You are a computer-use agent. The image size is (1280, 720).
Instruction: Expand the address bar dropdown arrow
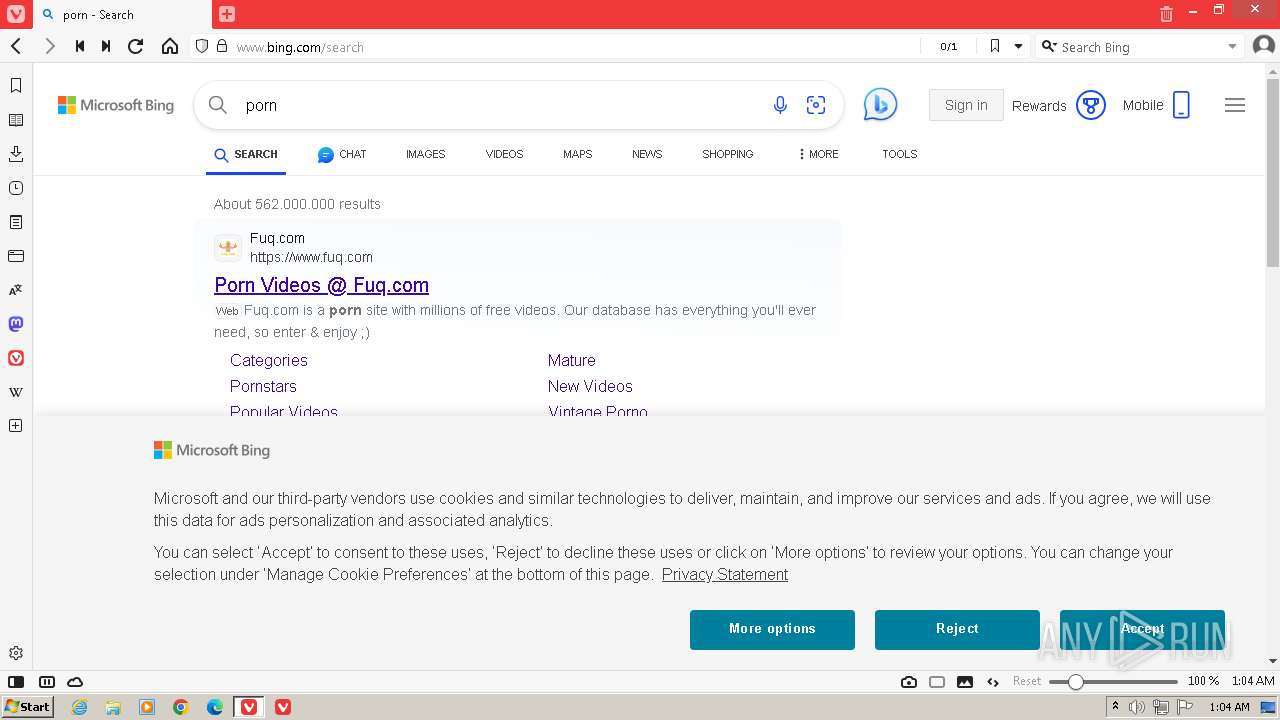[1018, 46]
